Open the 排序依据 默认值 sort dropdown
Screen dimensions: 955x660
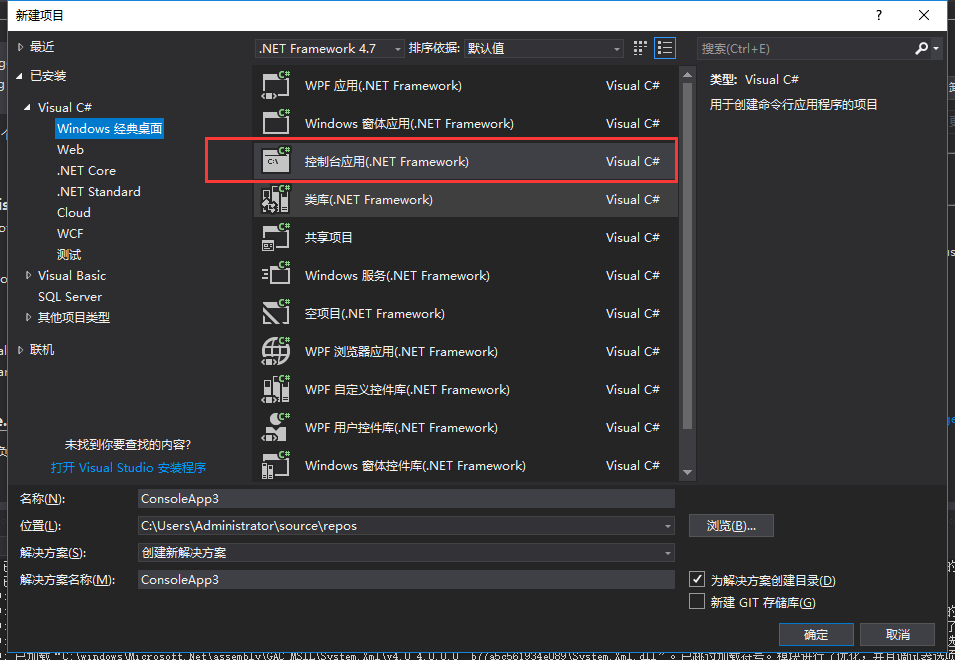coord(543,48)
